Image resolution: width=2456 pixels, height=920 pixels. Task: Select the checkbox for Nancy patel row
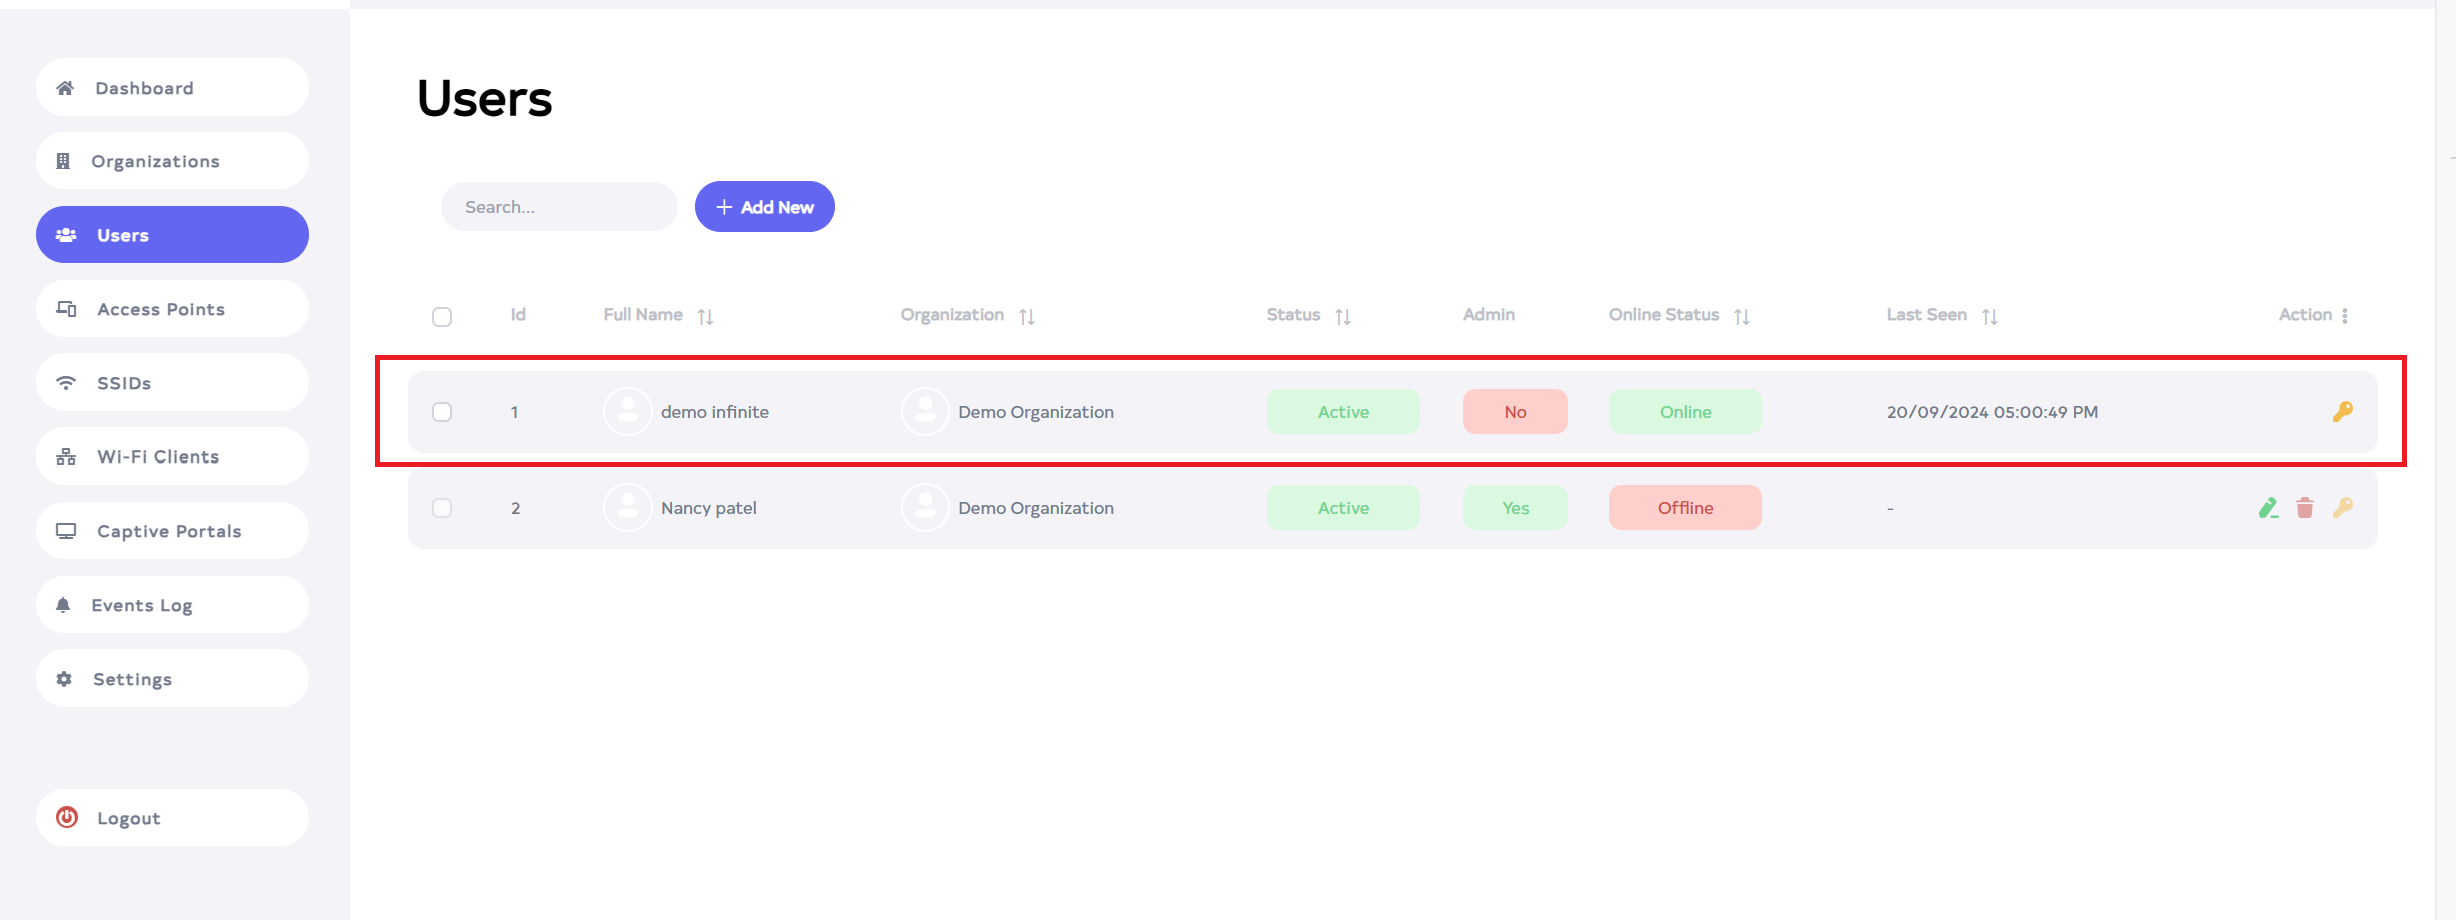pyautogui.click(x=442, y=508)
